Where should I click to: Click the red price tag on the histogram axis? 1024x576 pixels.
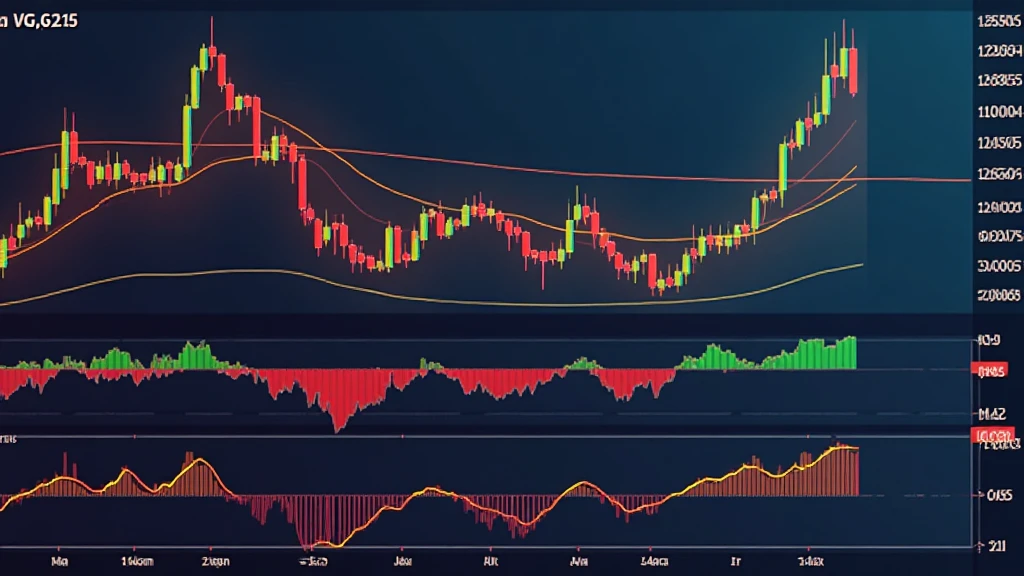point(990,372)
